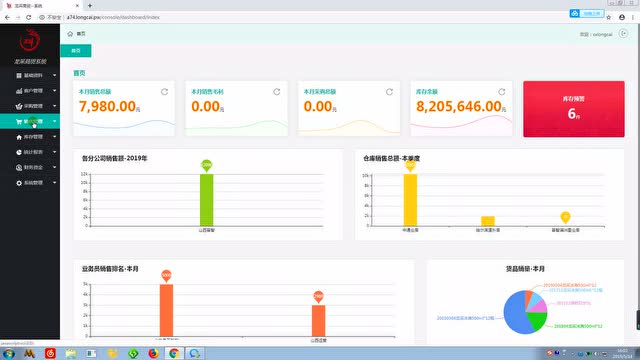
Task: Click the home icon in the breadcrumb
Action: [70, 34]
